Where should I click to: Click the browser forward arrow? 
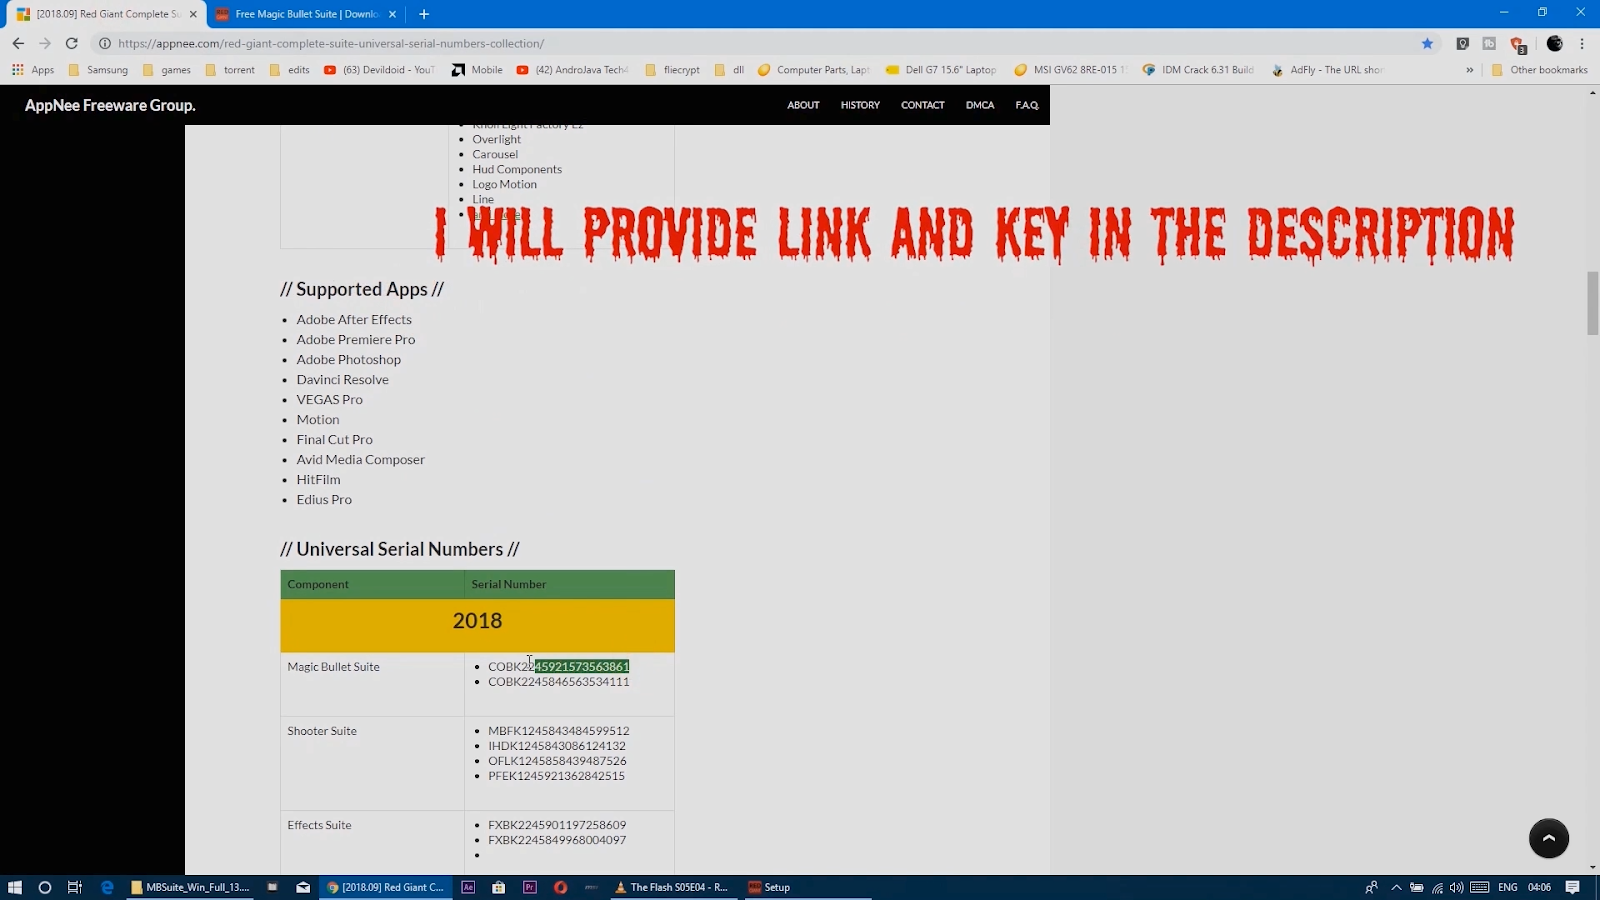[x=45, y=43]
